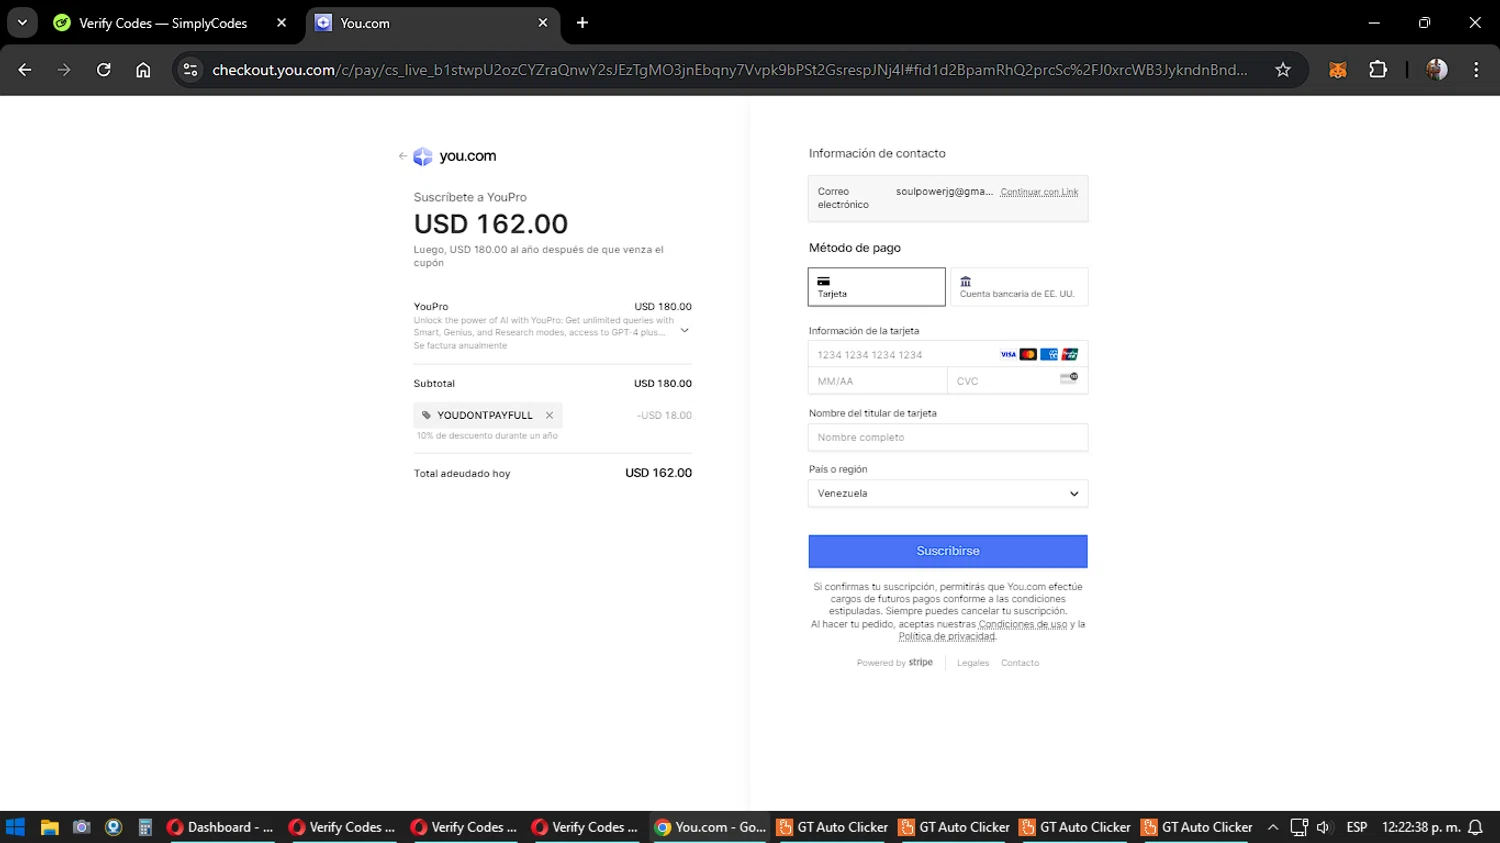Bookmark this page with the star
The image size is (1500, 843).
point(1283,70)
